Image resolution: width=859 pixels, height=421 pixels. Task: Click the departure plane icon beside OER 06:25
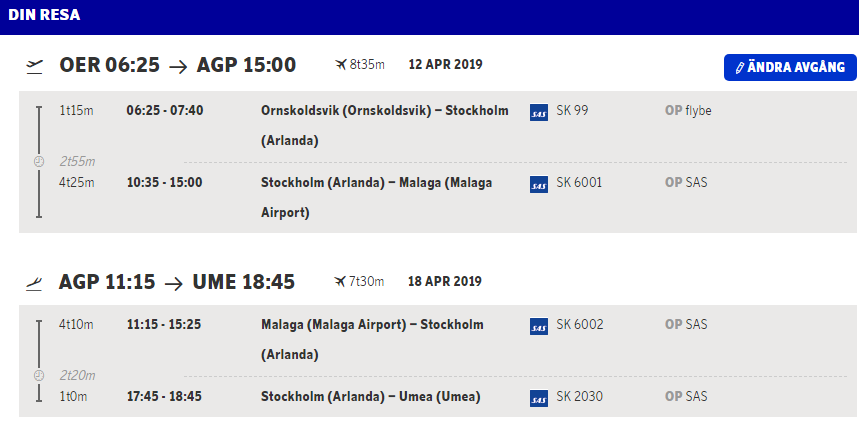point(35,66)
